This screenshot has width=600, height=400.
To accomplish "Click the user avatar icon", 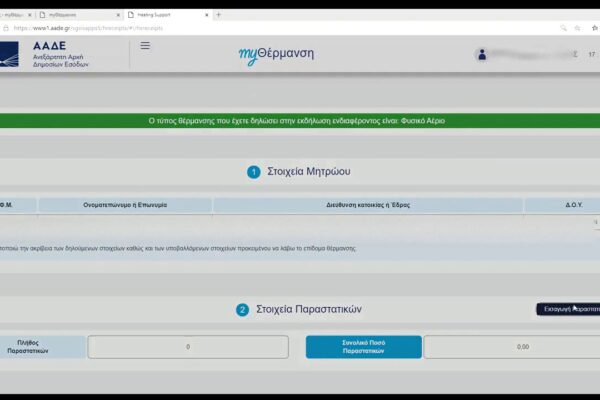I will click(482, 55).
